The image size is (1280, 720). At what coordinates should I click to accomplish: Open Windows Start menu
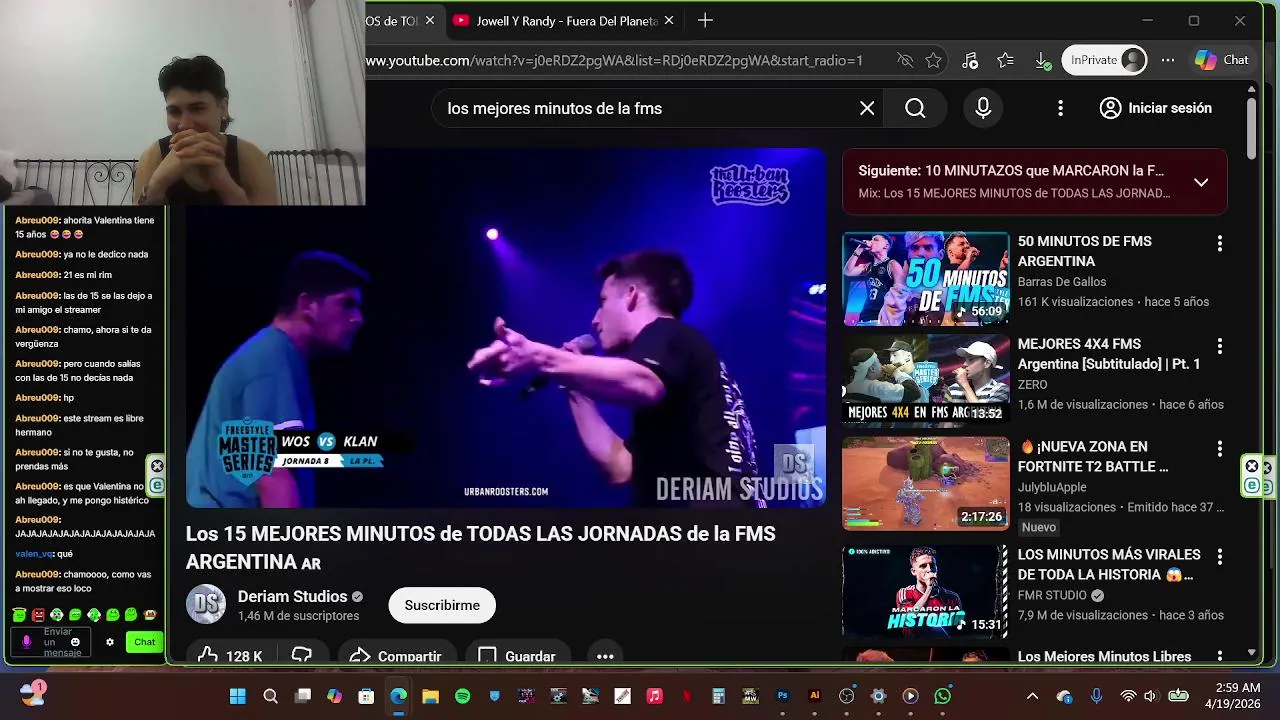click(237, 696)
